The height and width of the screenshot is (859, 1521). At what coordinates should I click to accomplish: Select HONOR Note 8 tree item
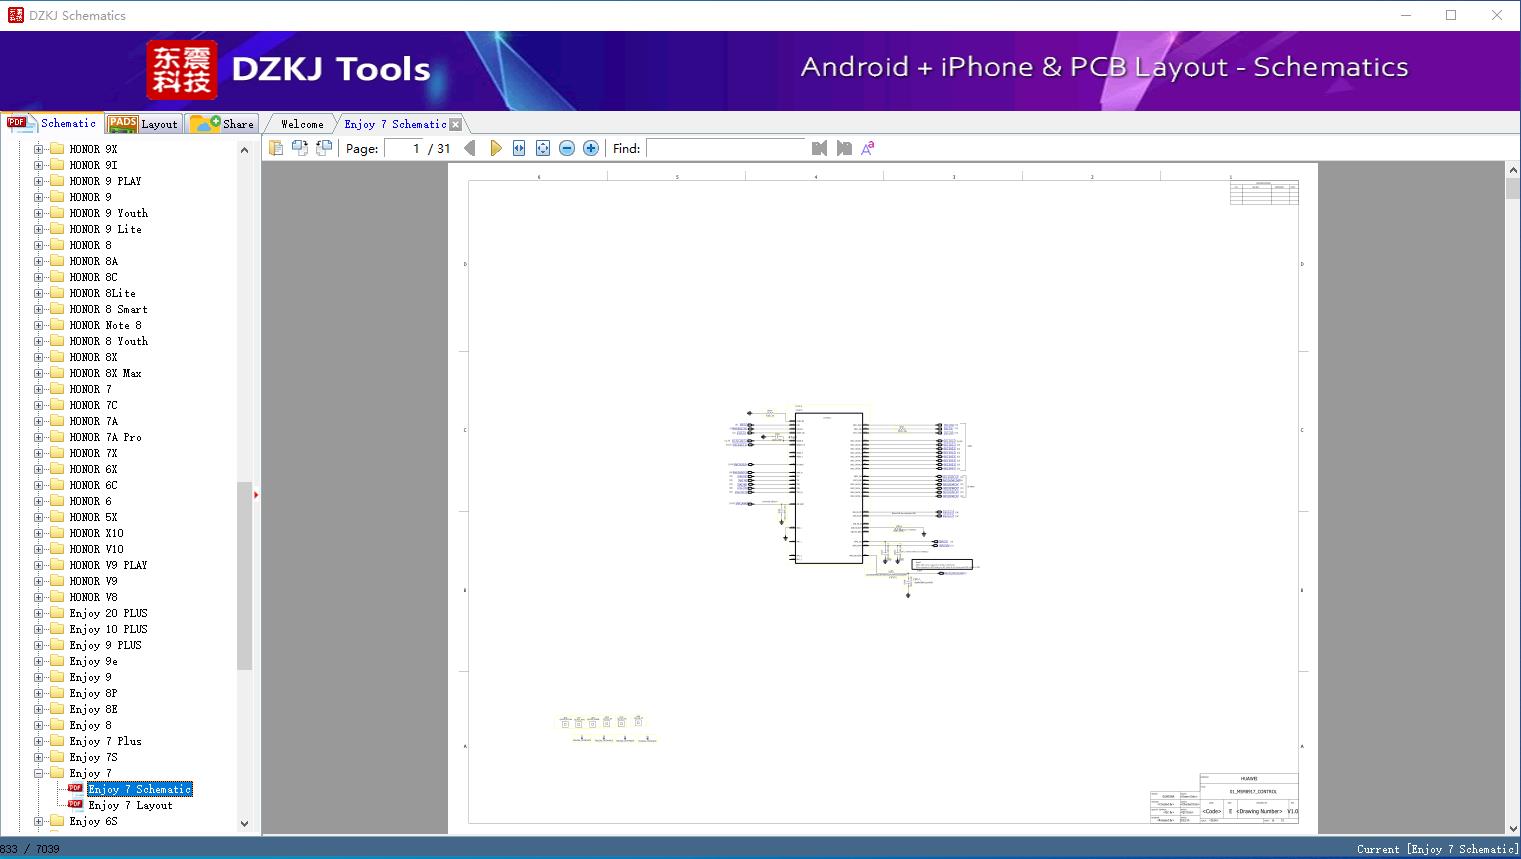point(105,325)
